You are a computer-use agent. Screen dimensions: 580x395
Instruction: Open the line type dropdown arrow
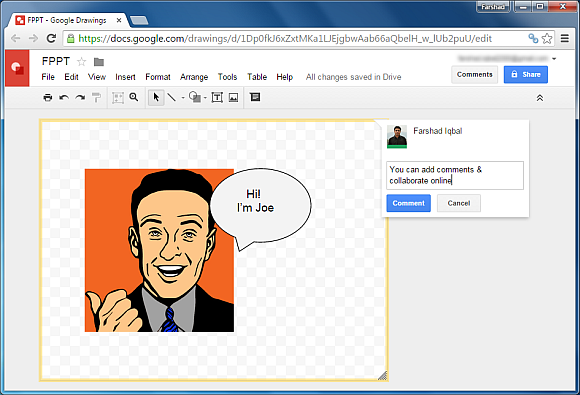pos(183,98)
